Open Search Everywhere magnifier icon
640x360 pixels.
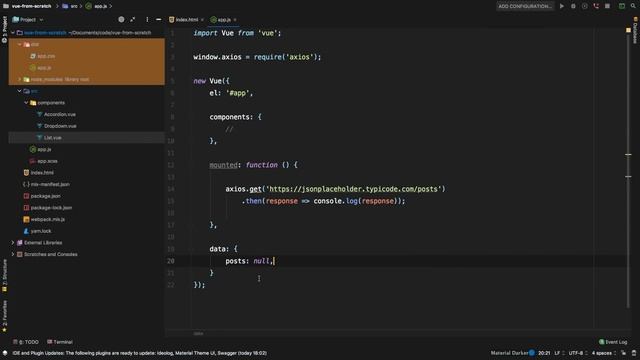tap(633, 6)
